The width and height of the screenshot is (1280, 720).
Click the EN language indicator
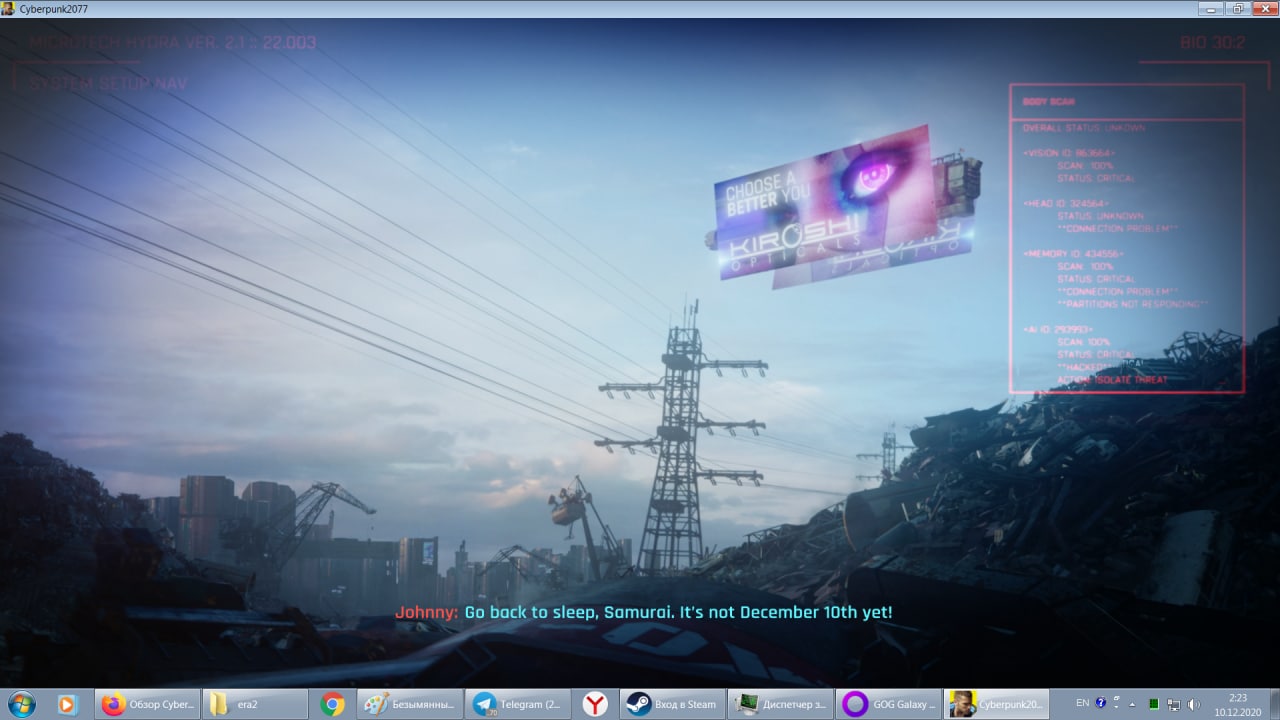tap(1082, 703)
